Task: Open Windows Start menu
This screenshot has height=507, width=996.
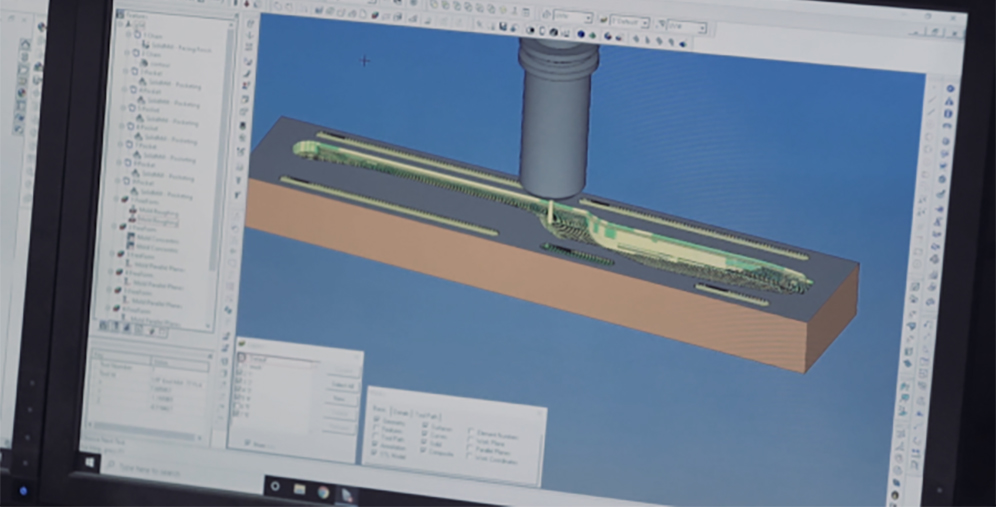Action: pyautogui.click(x=90, y=463)
